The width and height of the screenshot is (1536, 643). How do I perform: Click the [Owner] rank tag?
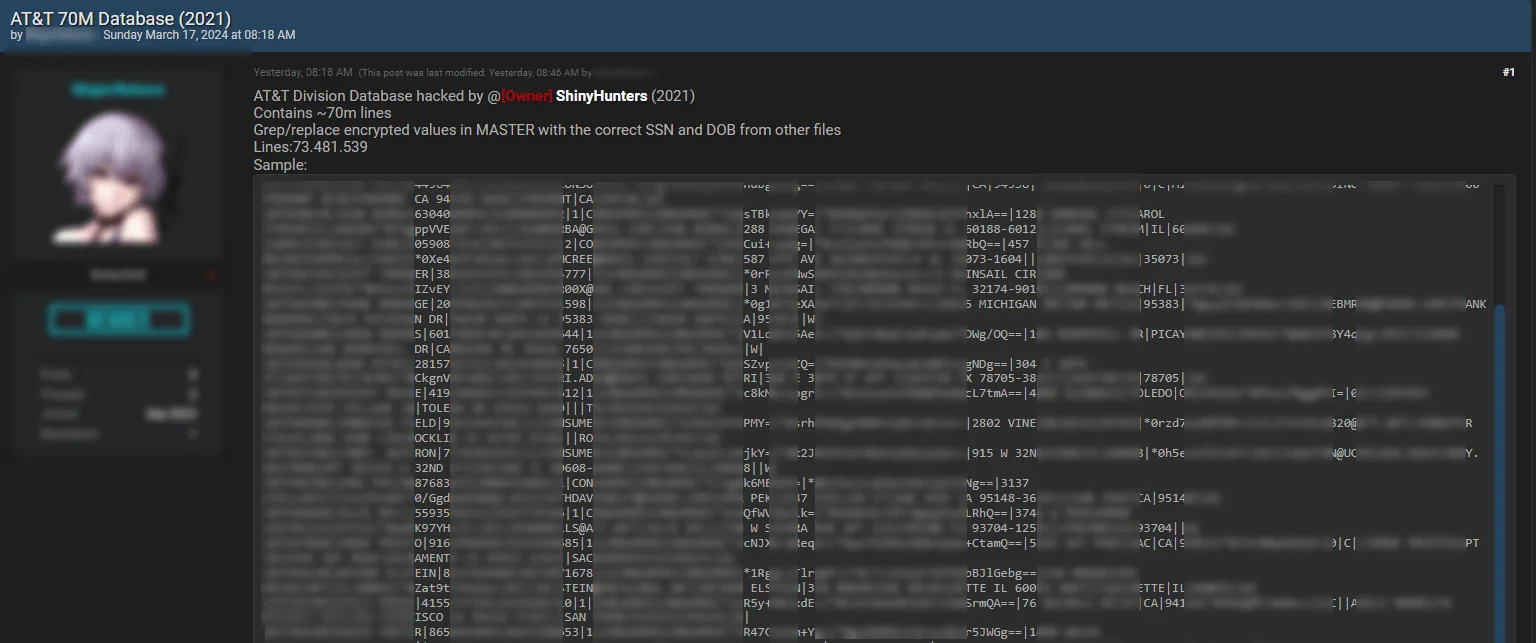tap(527, 96)
